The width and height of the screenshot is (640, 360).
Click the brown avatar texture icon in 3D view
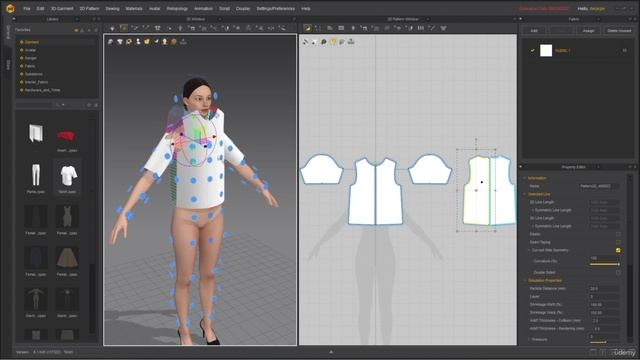coord(174,42)
